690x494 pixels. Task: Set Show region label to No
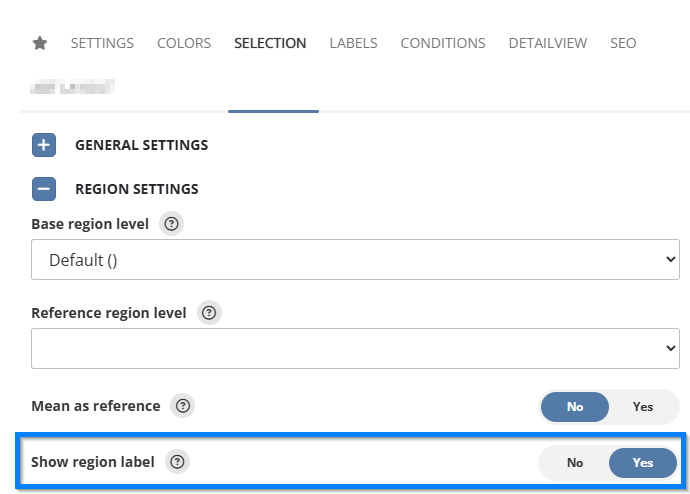coord(575,463)
